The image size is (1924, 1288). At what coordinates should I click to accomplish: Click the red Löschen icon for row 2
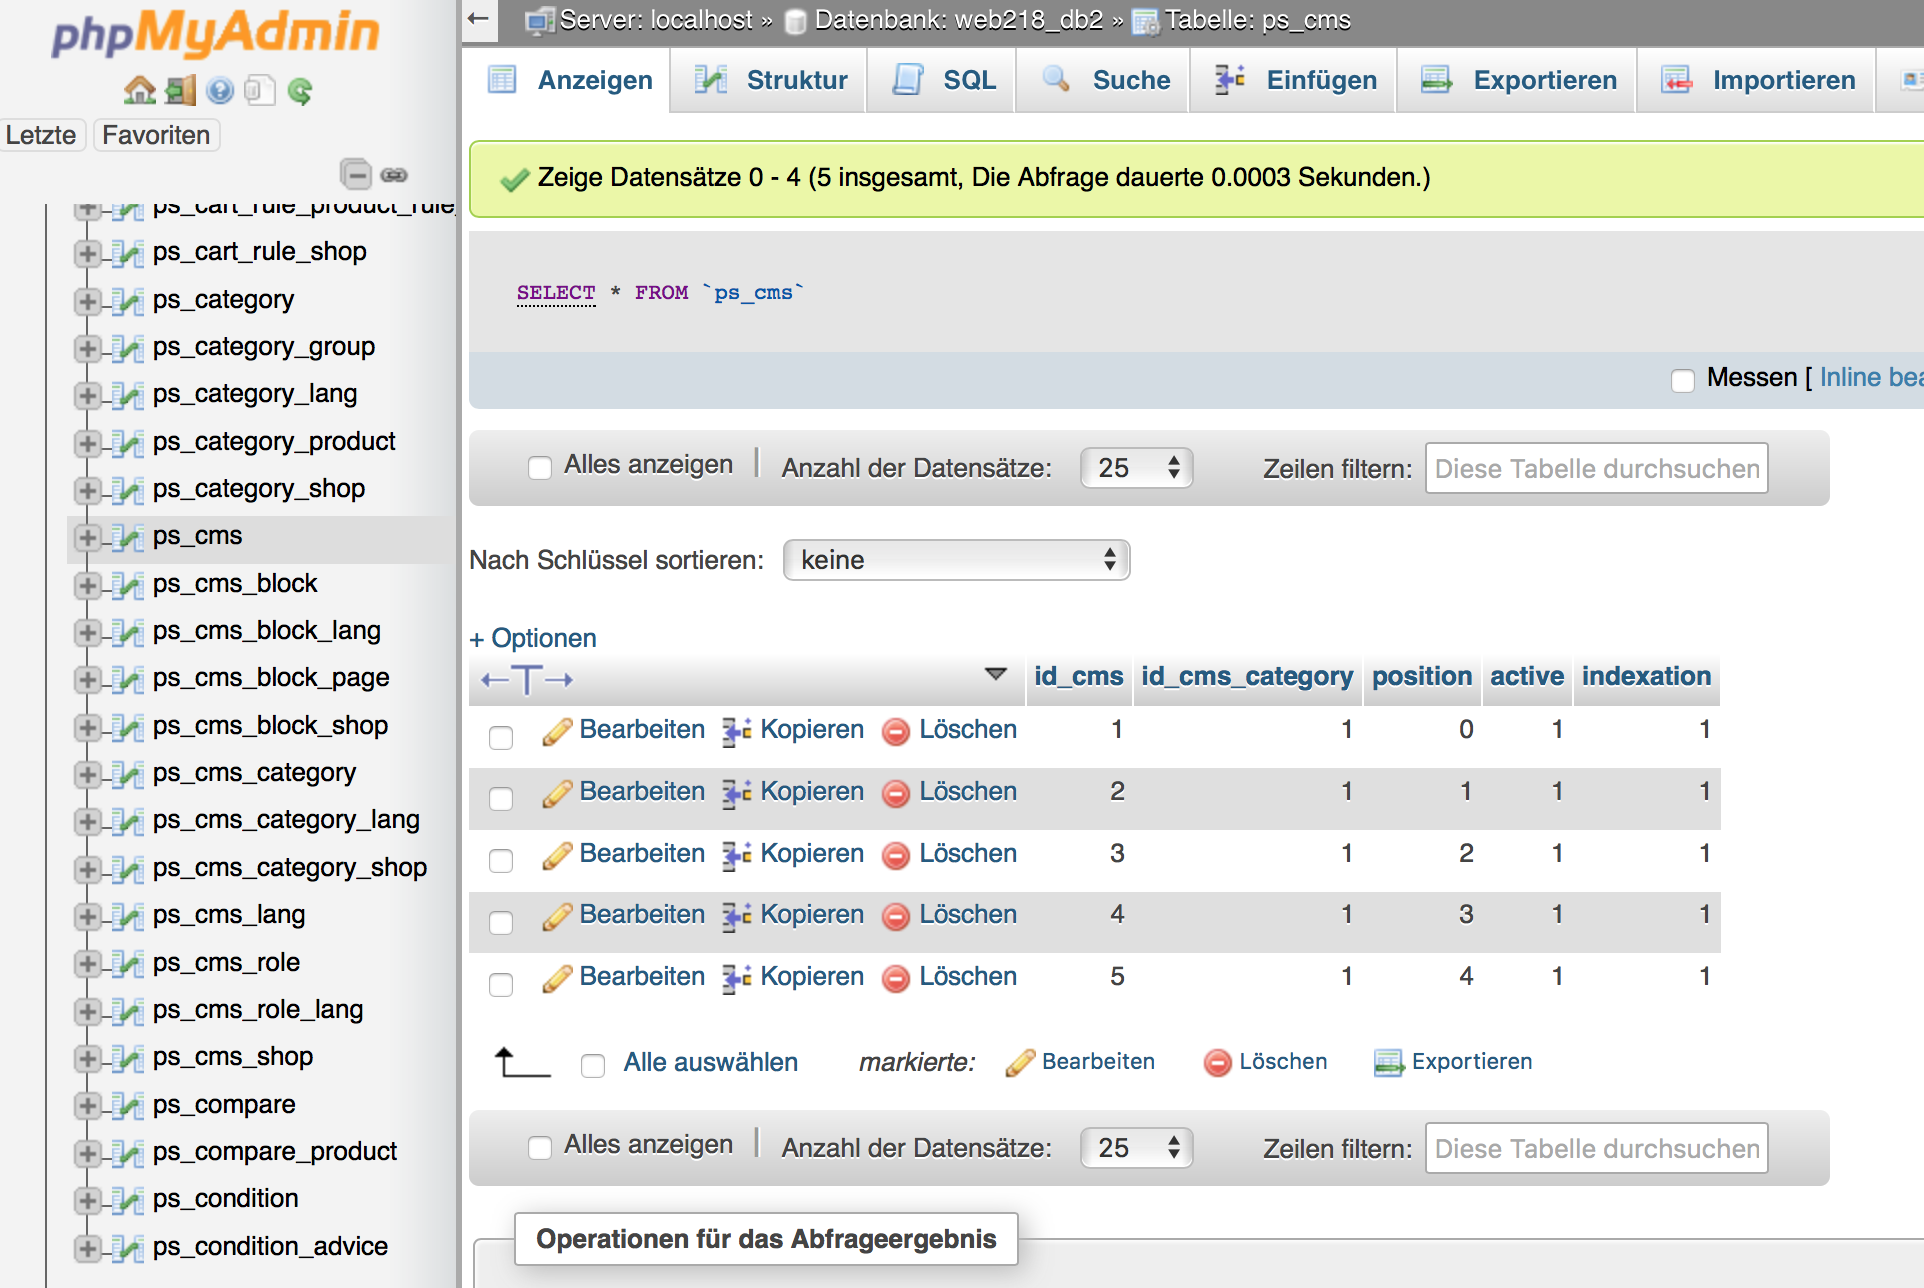pos(896,793)
